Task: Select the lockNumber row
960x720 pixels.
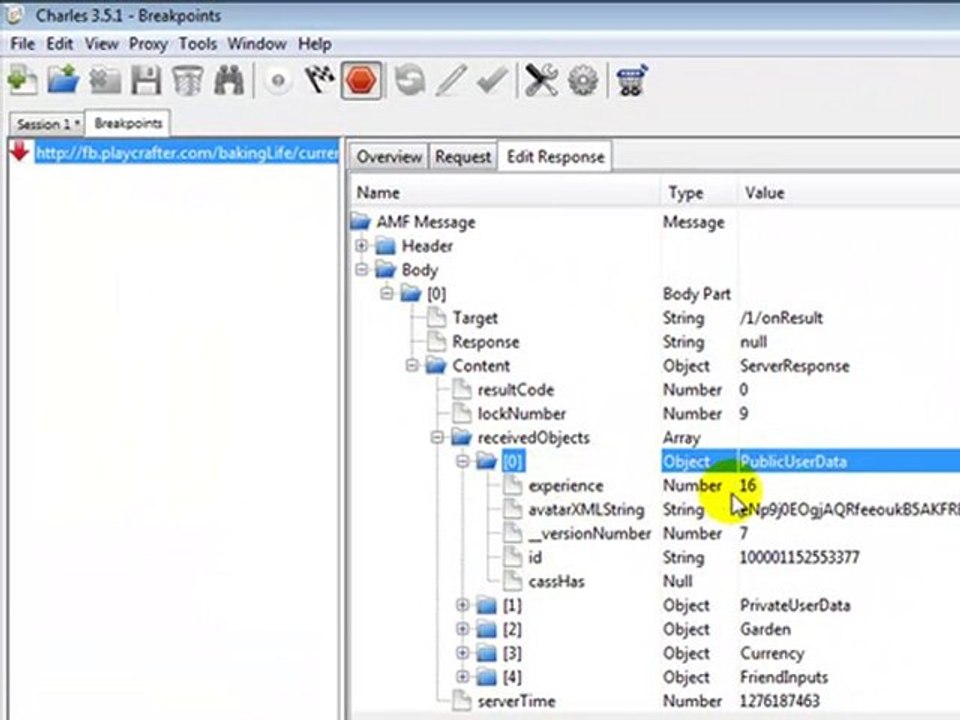Action: click(655, 414)
